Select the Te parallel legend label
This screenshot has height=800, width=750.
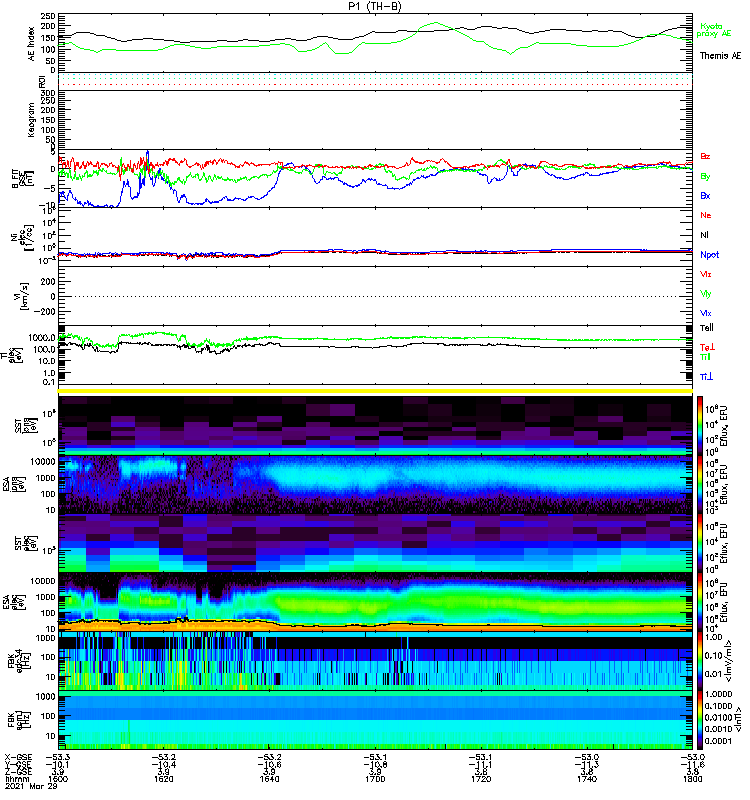click(706, 328)
